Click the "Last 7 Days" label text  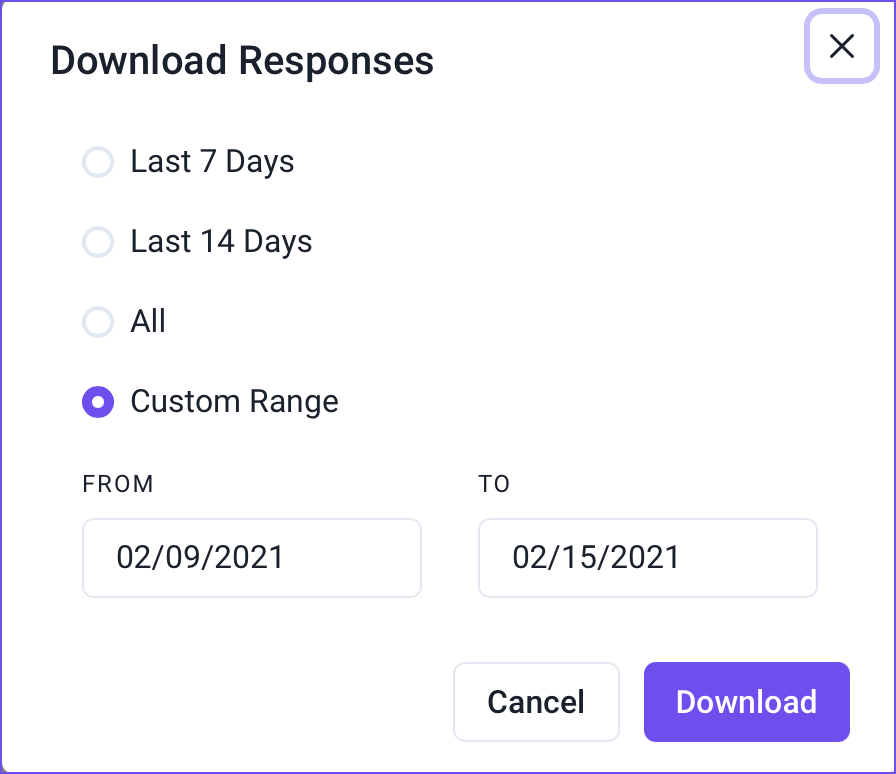[x=212, y=162]
